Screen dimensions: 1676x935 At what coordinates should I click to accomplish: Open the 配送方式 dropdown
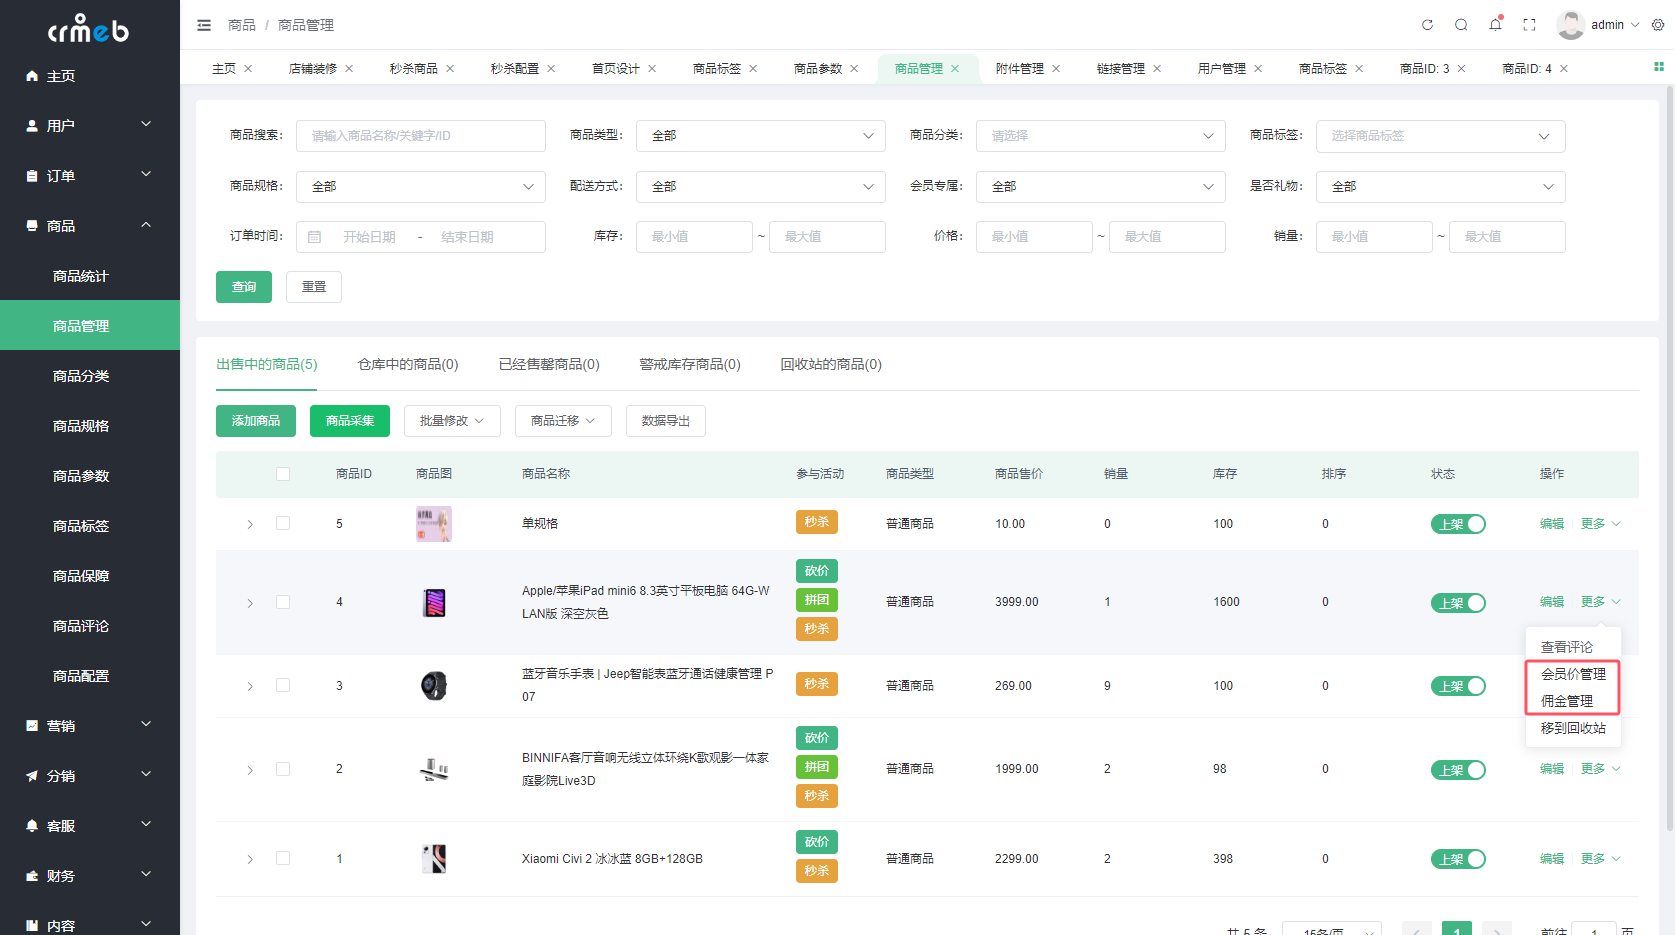tap(761, 187)
